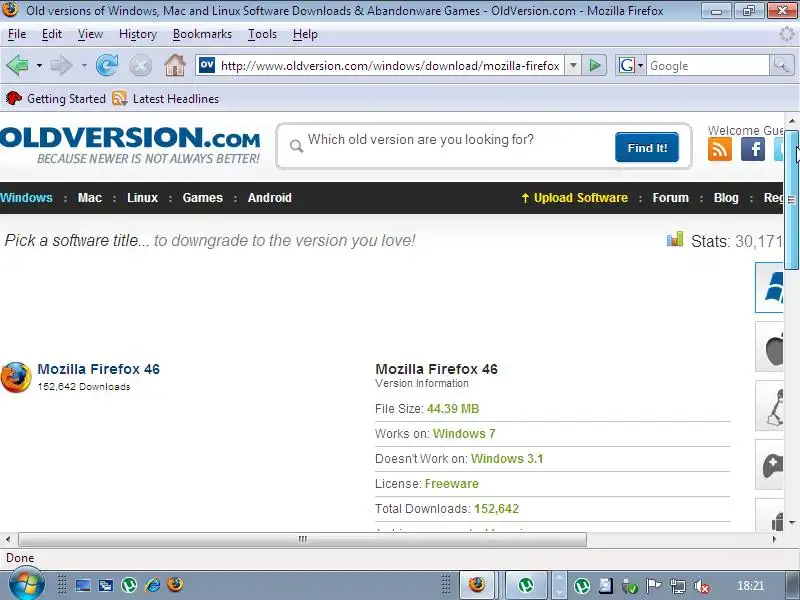The width and height of the screenshot is (800, 600).
Task: Open the History menu
Action: 138,34
